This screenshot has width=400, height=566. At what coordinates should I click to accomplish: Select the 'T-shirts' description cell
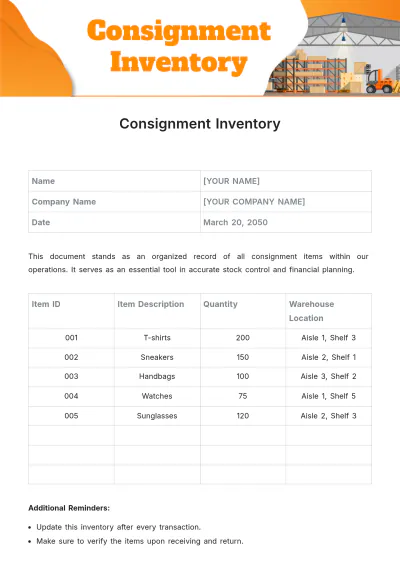[x=157, y=338]
